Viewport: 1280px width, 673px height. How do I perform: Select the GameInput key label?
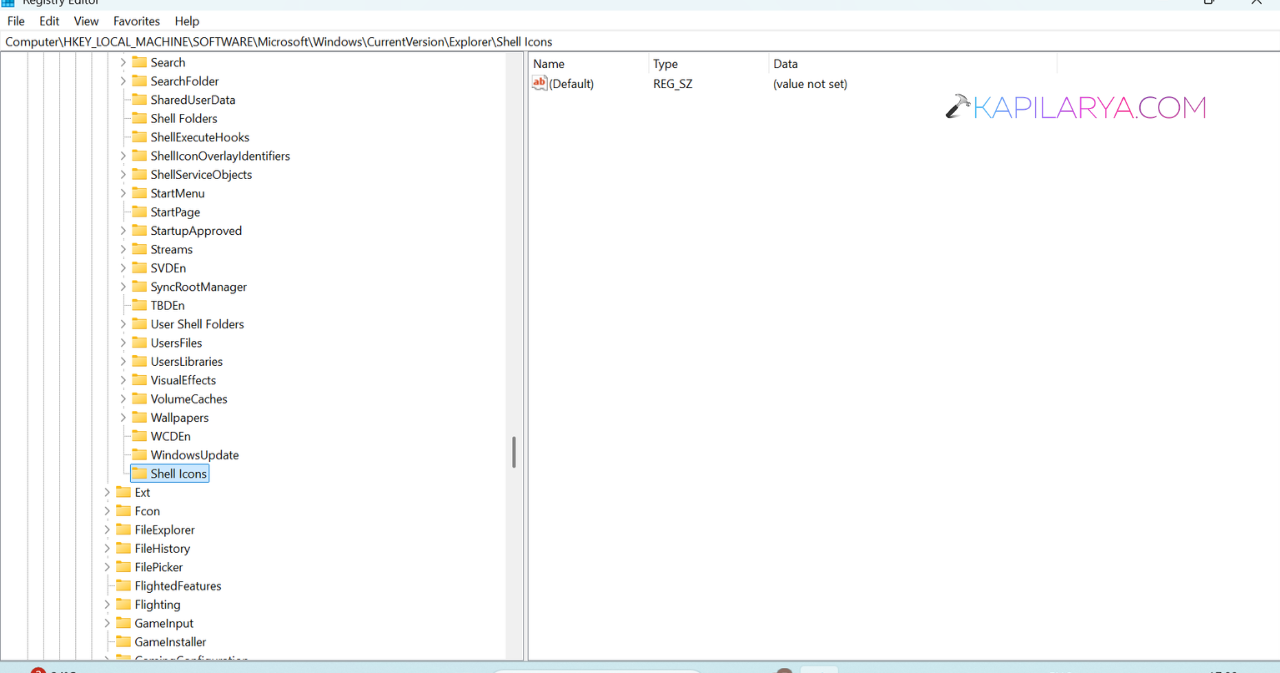pyautogui.click(x=164, y=623)
